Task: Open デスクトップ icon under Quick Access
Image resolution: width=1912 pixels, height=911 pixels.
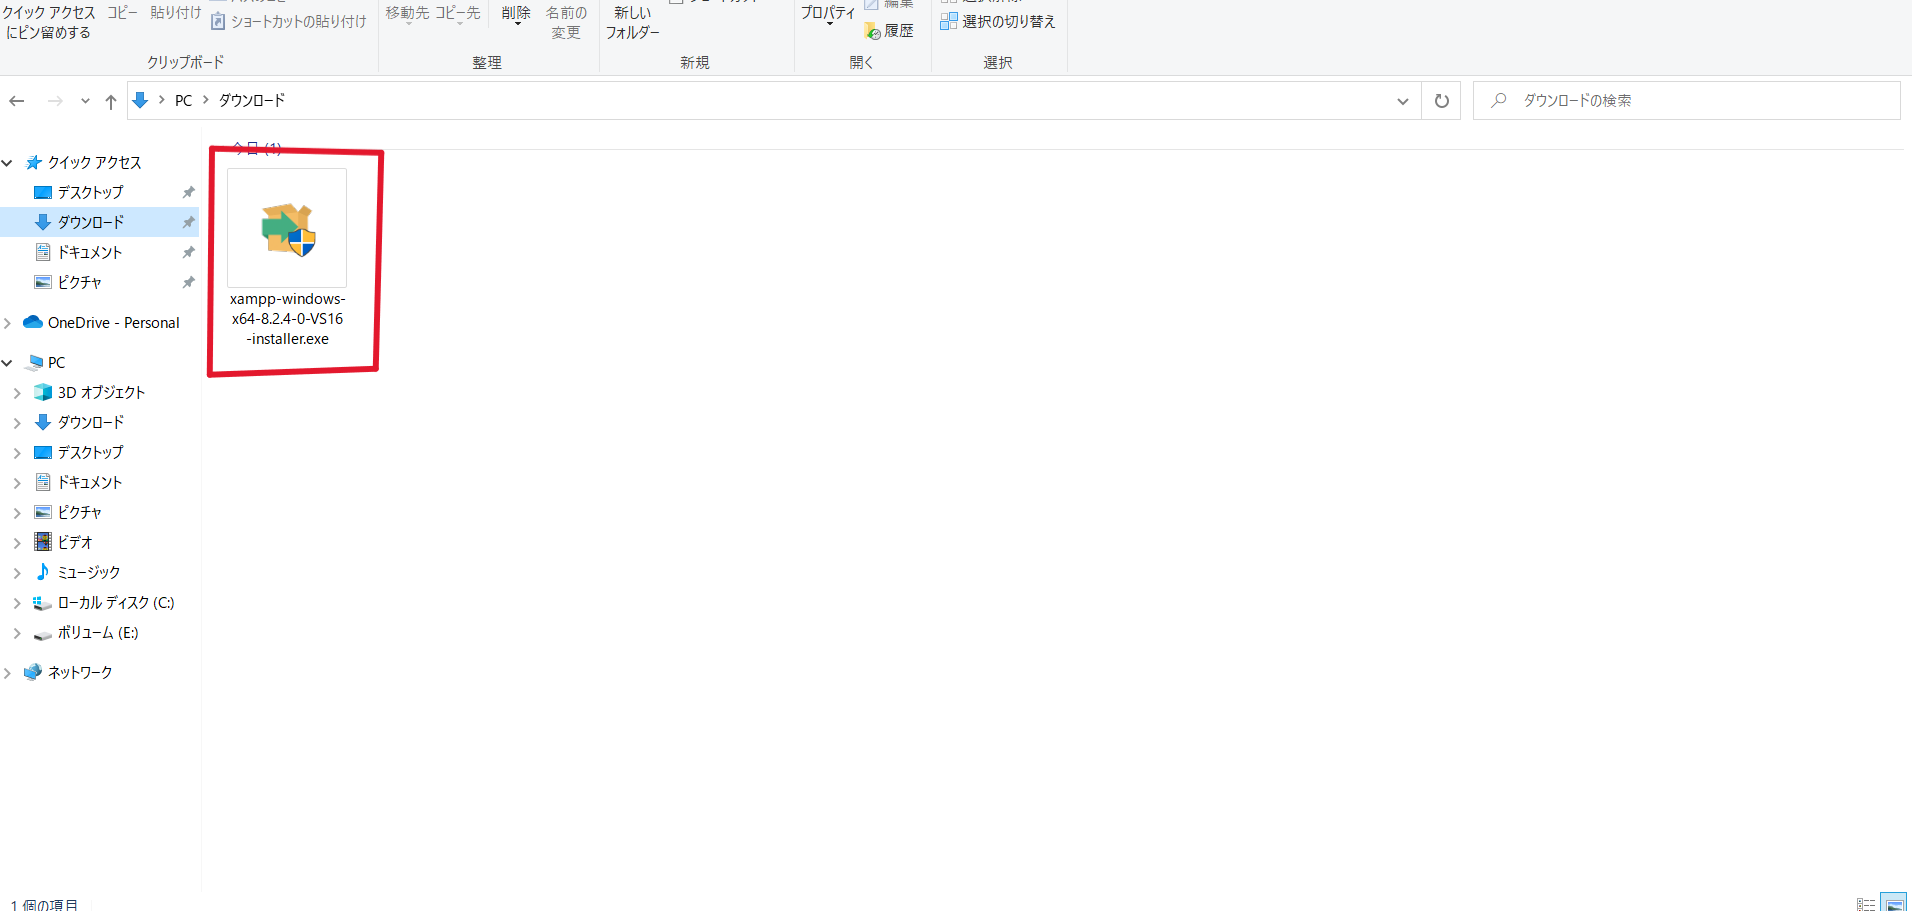Action: (43, 192)
